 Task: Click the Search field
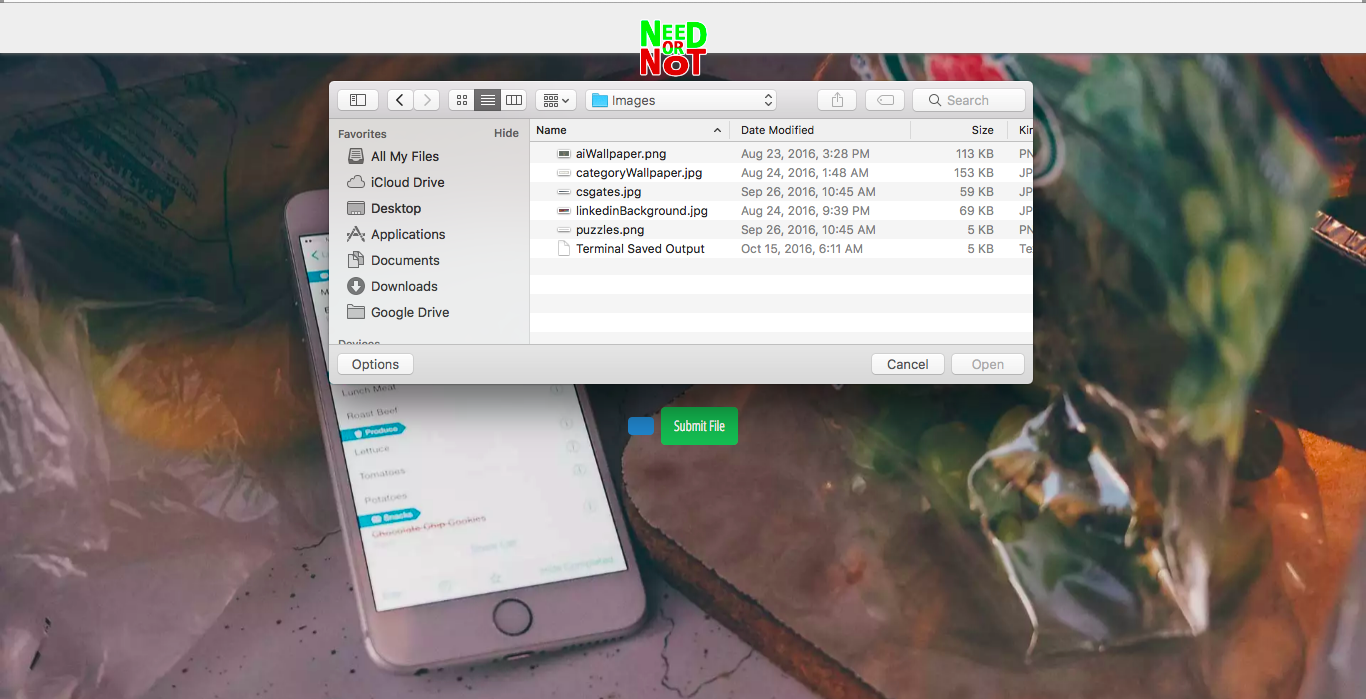[969, 100]
